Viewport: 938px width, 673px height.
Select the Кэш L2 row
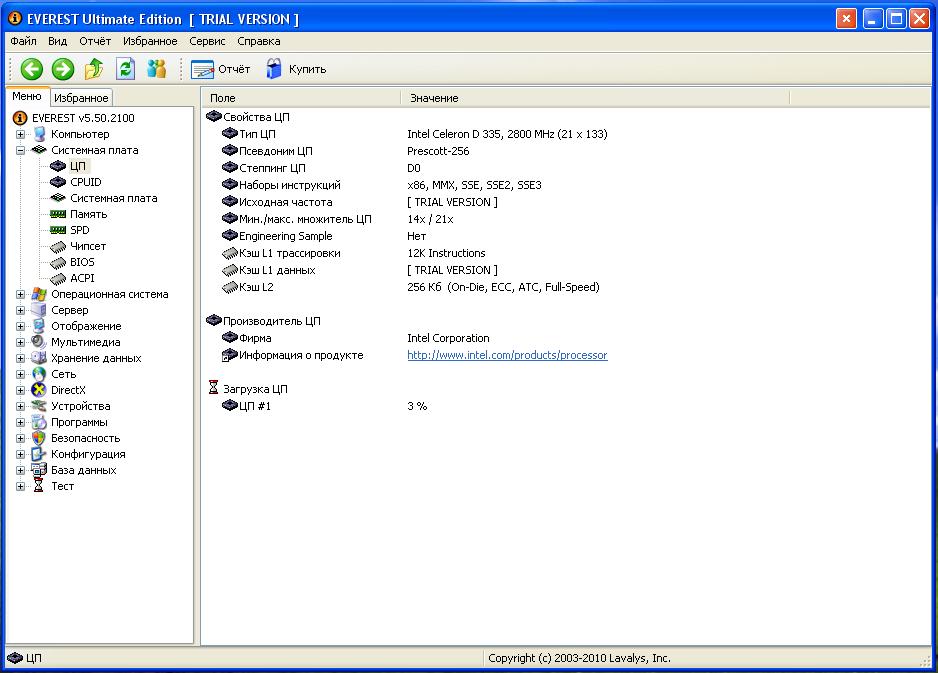566,287
